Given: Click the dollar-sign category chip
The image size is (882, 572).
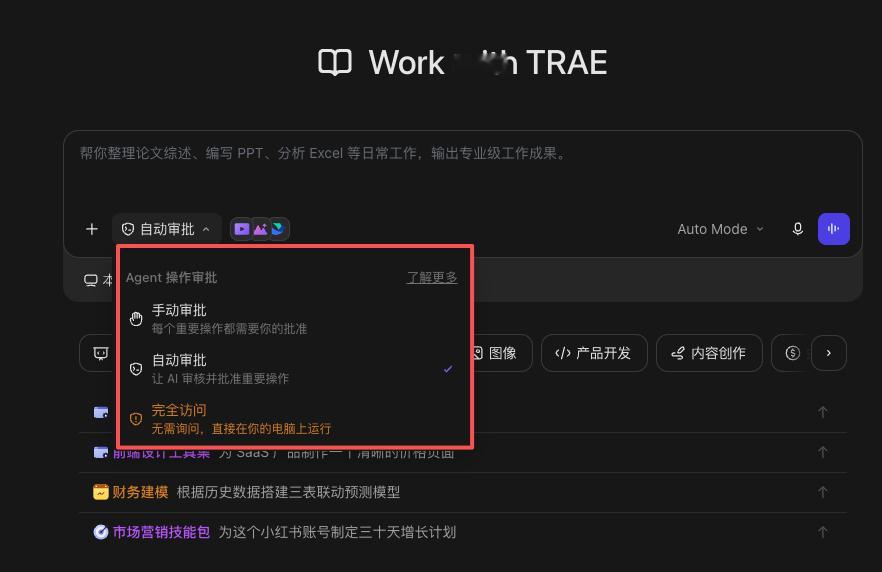Looking at the screenshot, I should coord(791,353).
